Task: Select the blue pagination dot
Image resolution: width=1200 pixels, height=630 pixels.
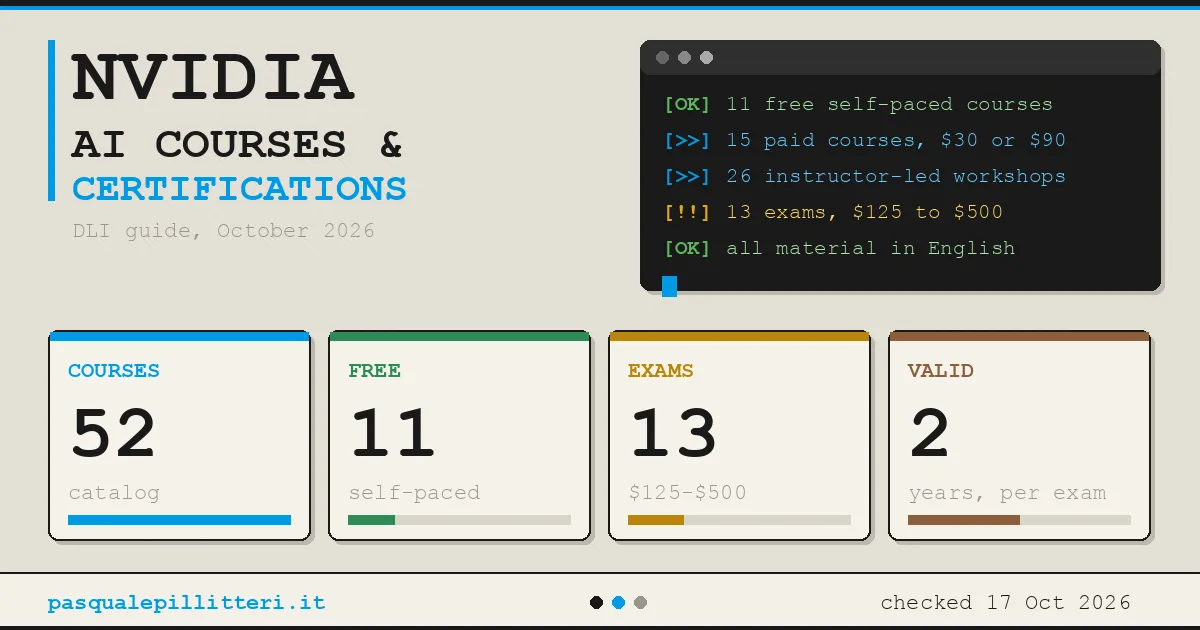Action: click(619, 602)
